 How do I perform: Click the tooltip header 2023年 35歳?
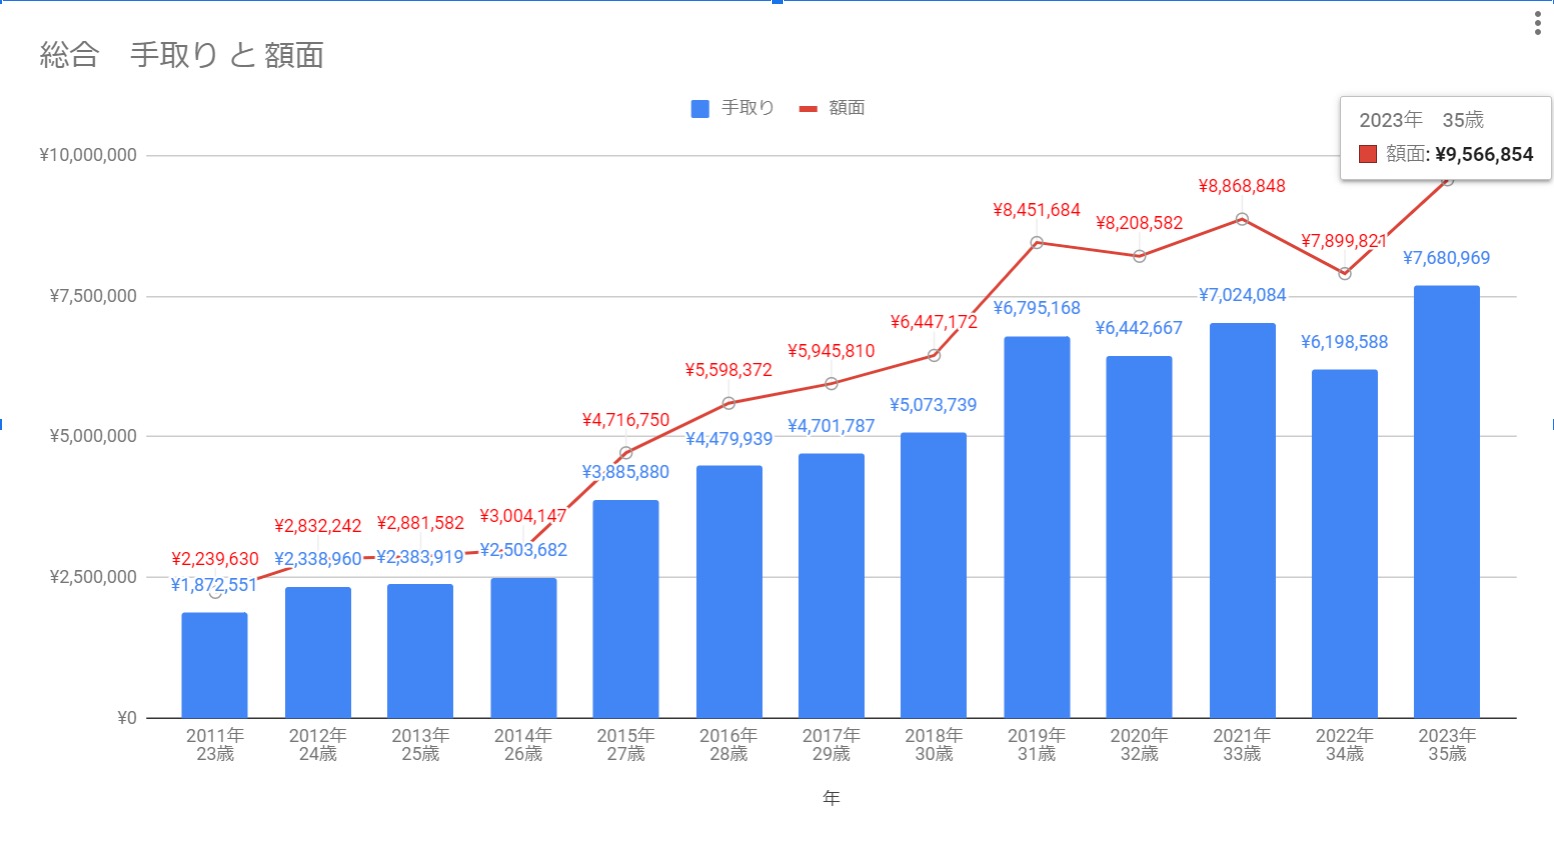coord(1421,120)
